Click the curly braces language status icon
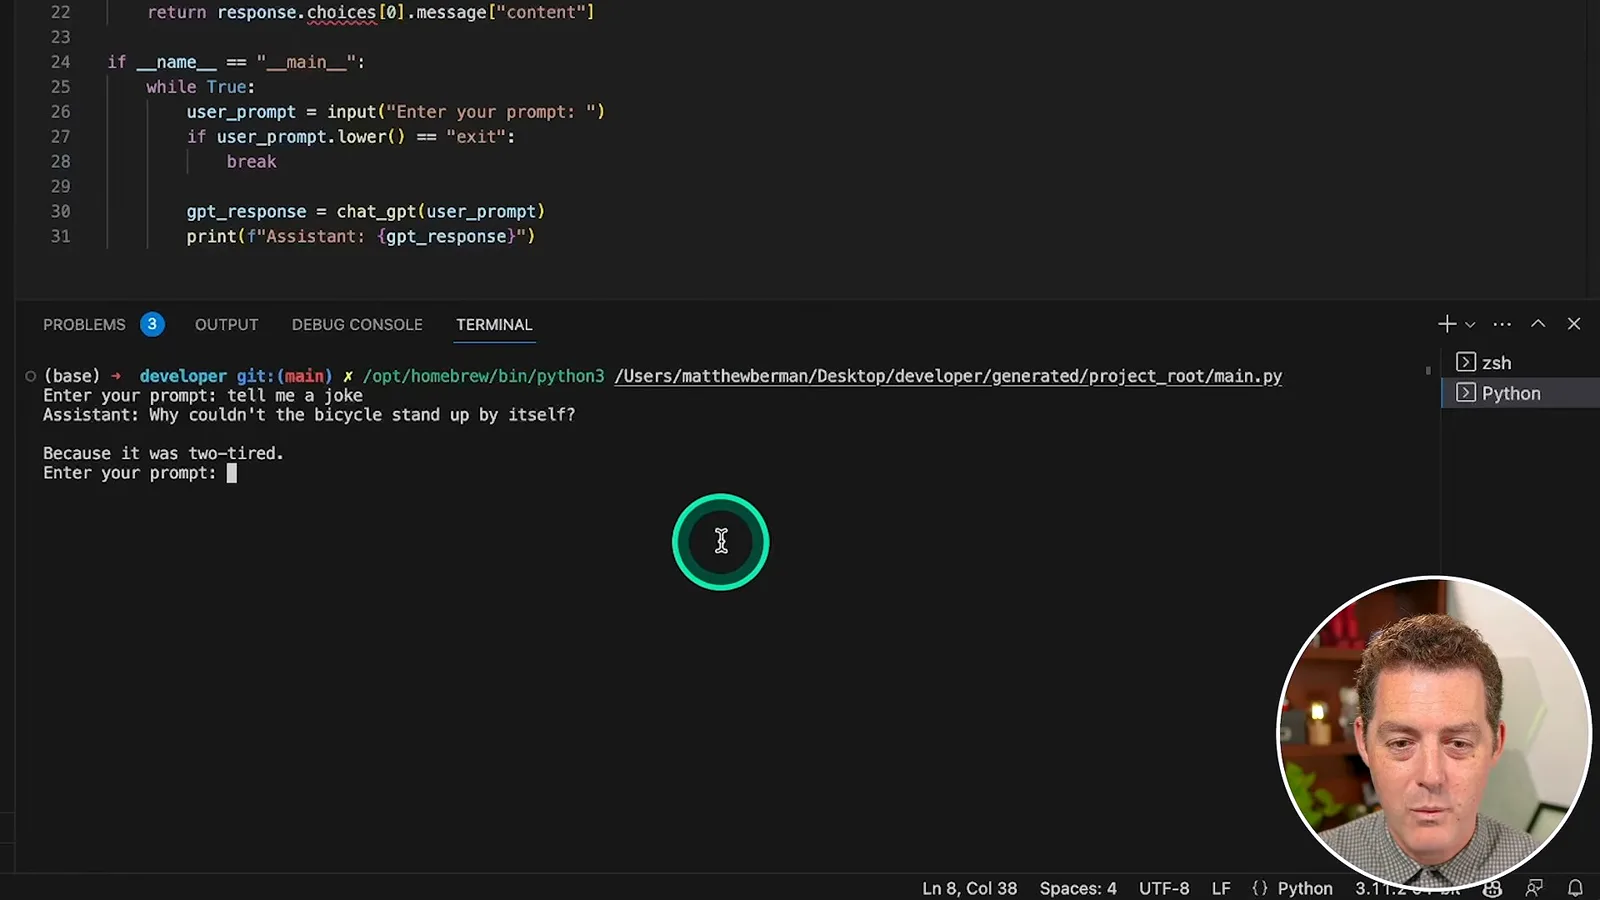1600x900 pixels. pyautogui.click(x=1260, y=888)
